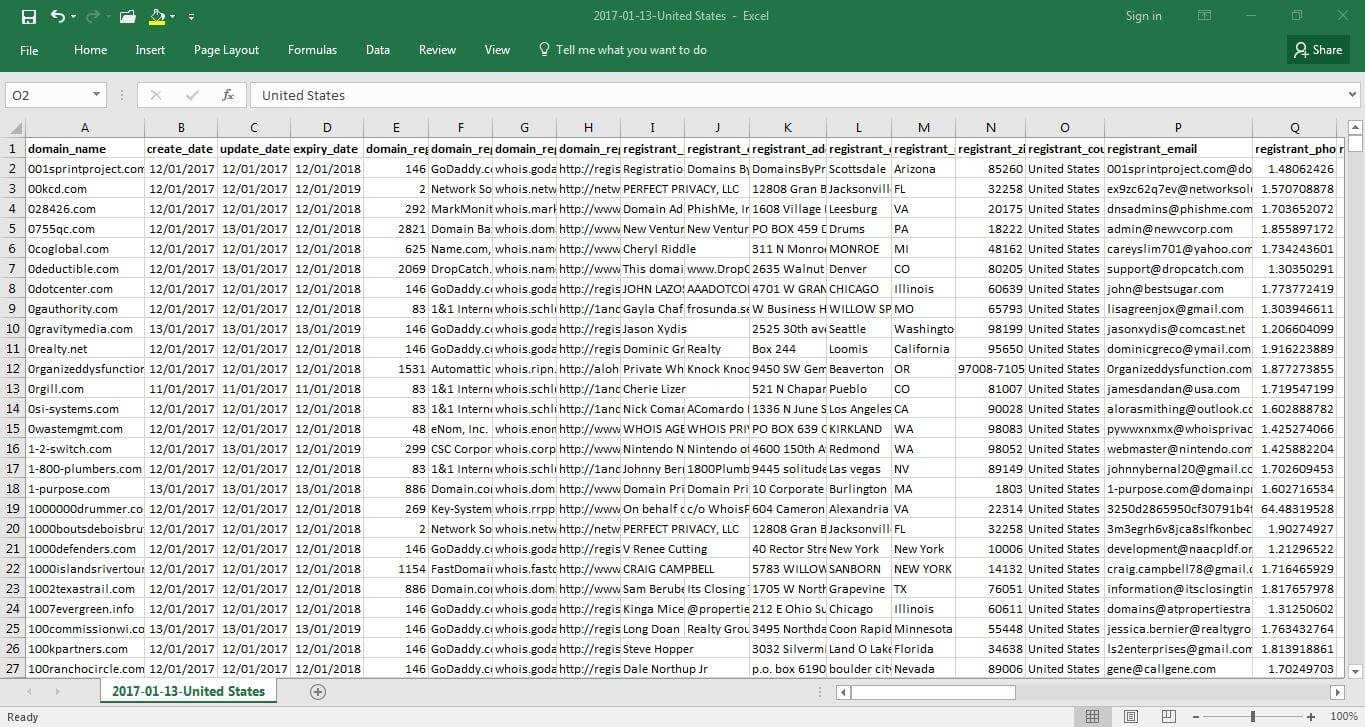1365x727 pixels.
Task: Click cell Cheryl Riddle
Action: point(653,249)
